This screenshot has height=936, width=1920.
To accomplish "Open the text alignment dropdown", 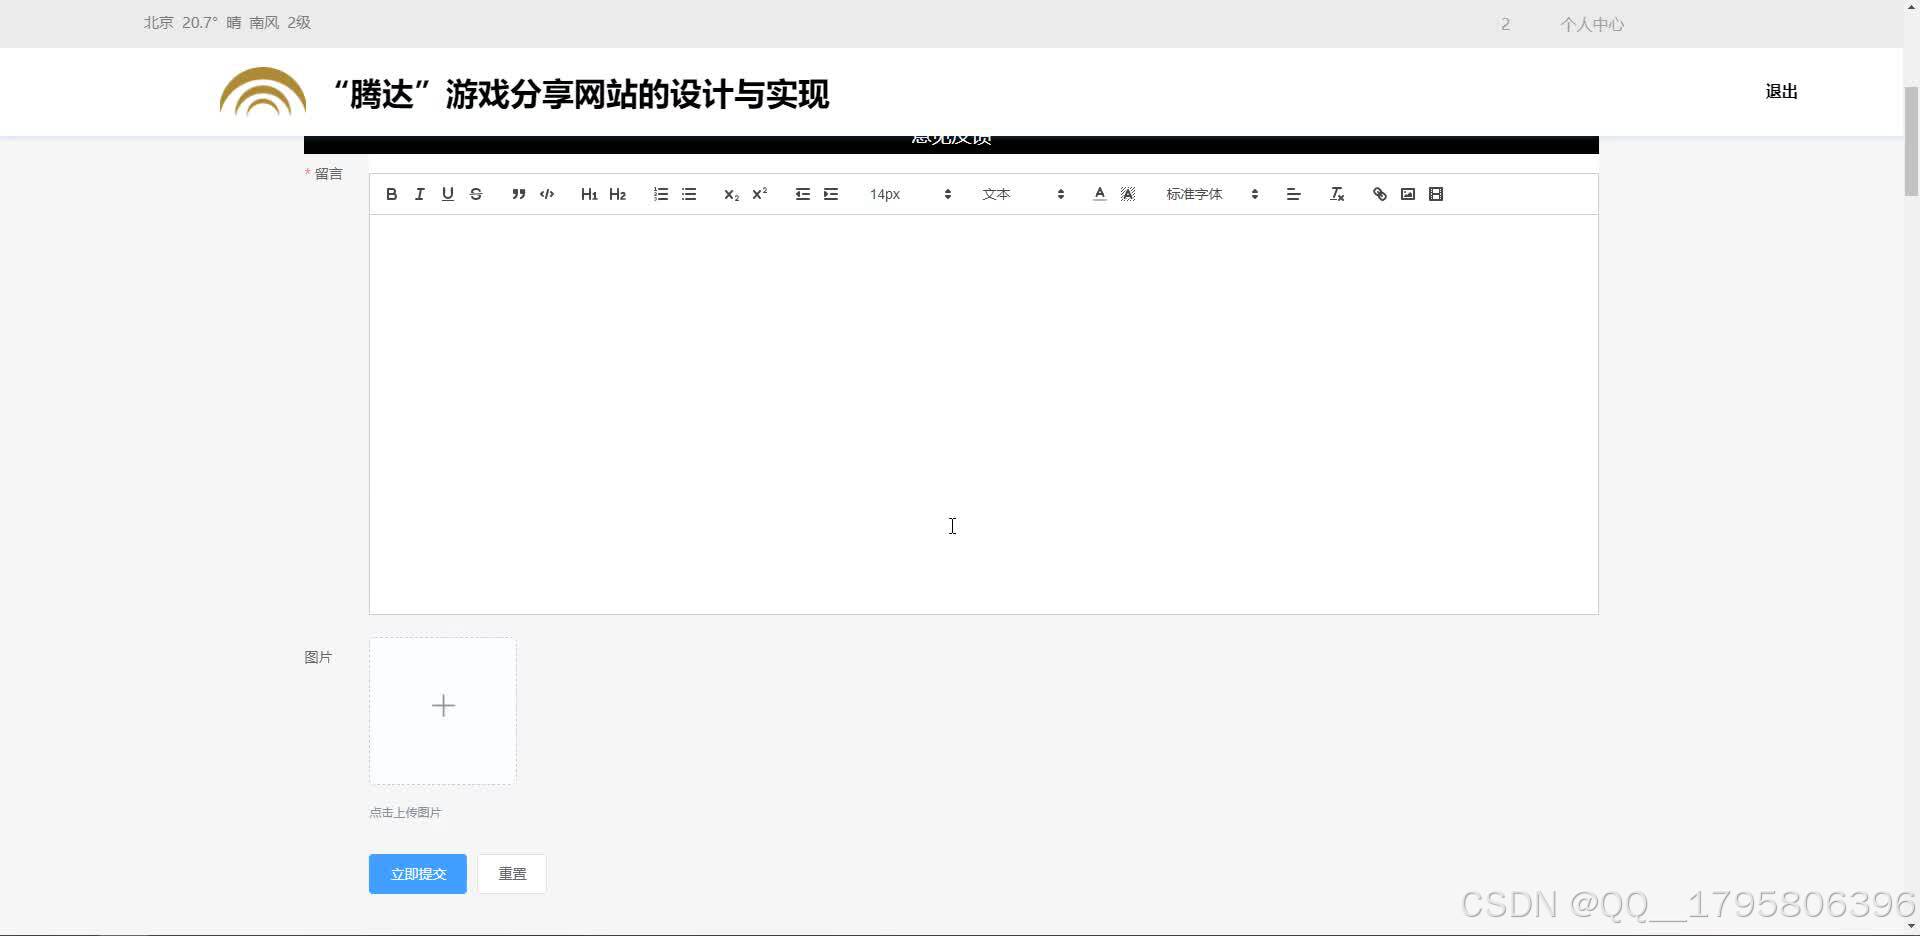I will [x=1293, y=194].
